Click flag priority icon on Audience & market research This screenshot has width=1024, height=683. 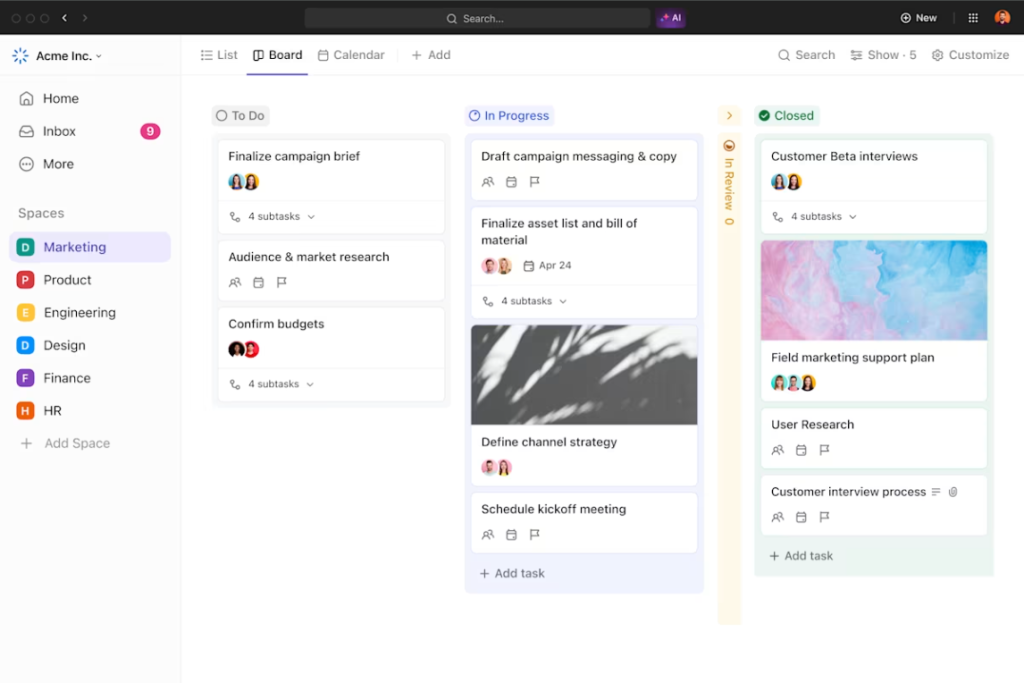[x=282, y=283]
